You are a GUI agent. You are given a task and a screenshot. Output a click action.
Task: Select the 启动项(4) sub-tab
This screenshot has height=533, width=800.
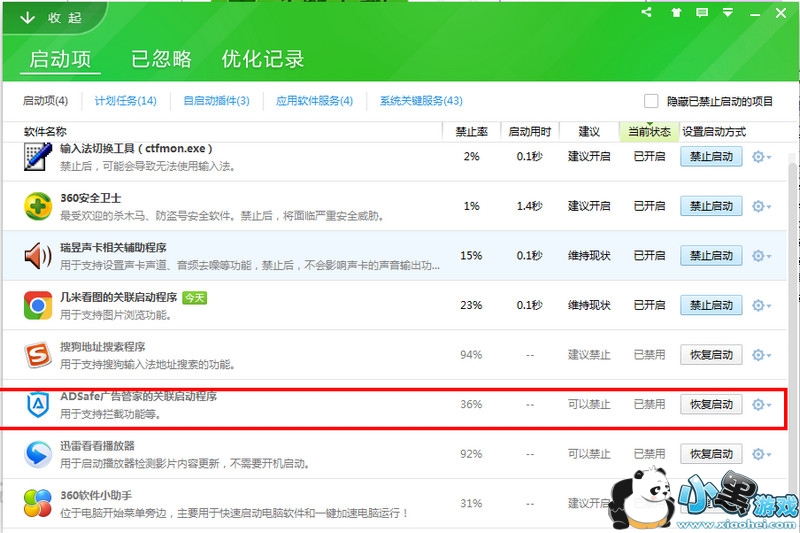(x=45, y=100)
